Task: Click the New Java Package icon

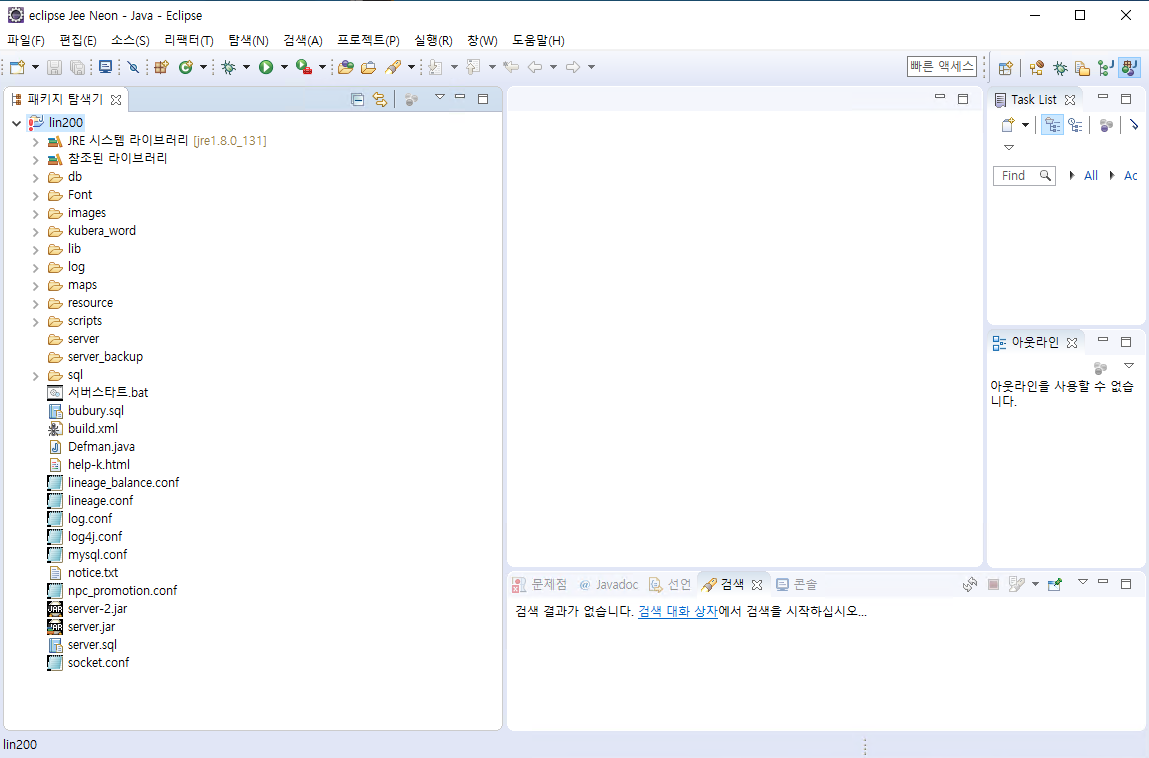Action: click(162, 67)
